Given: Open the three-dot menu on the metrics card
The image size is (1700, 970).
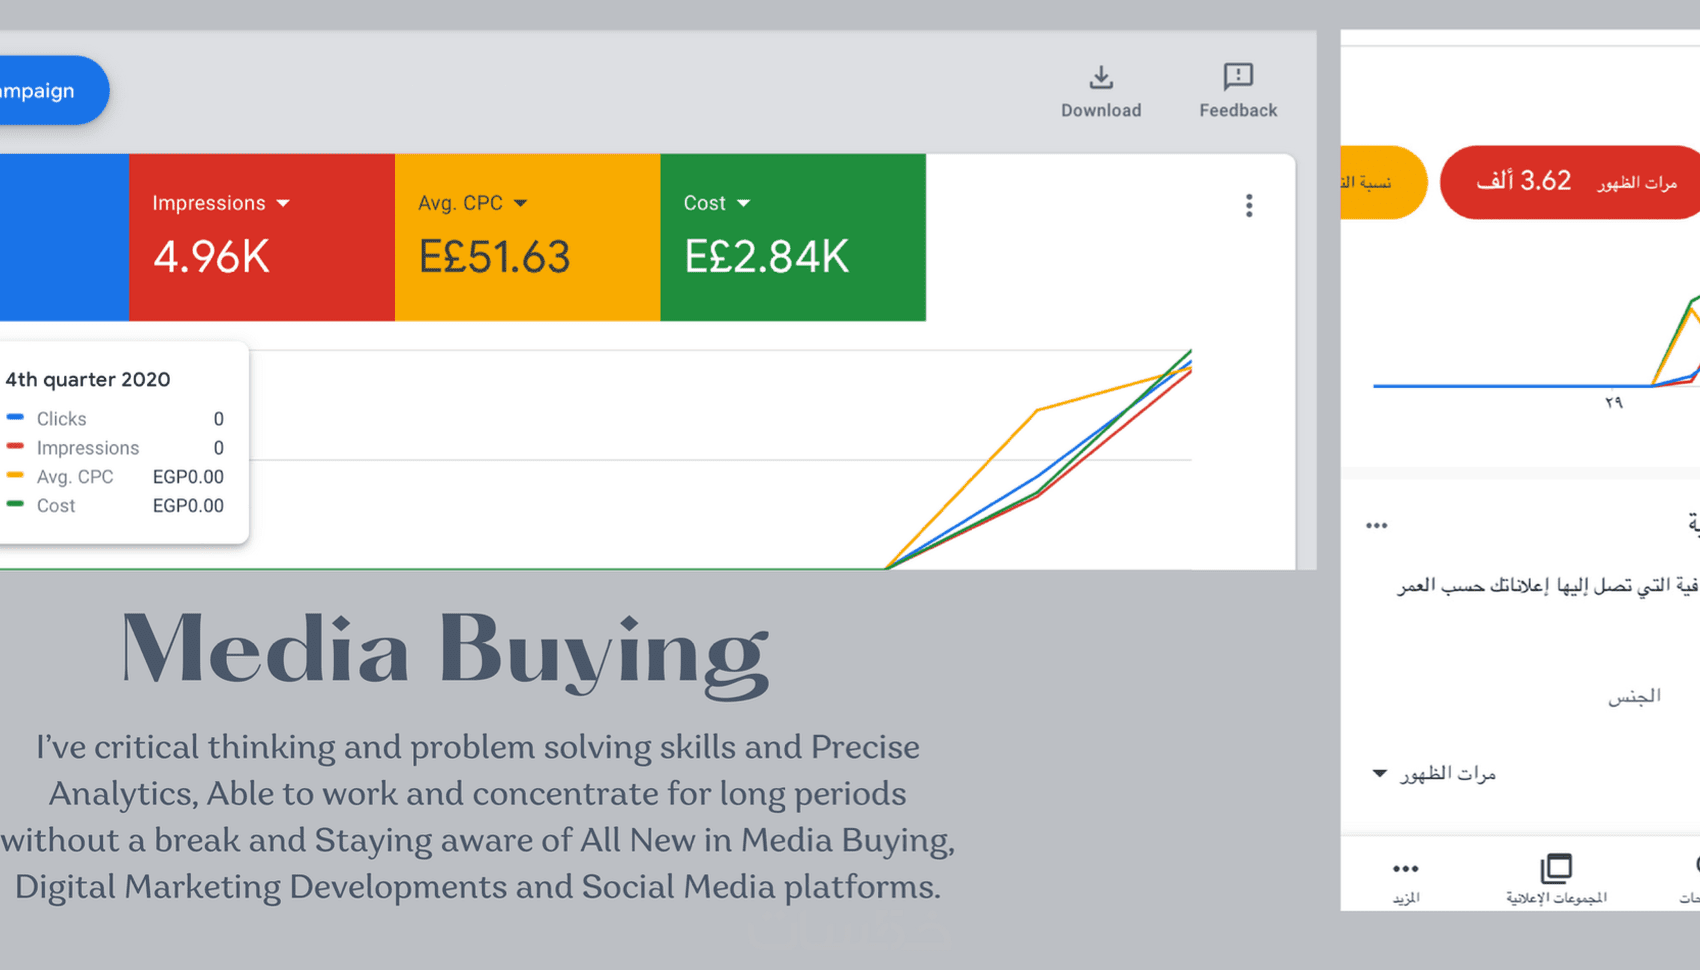Looking at the screenshot, I should click(1248, 206).
